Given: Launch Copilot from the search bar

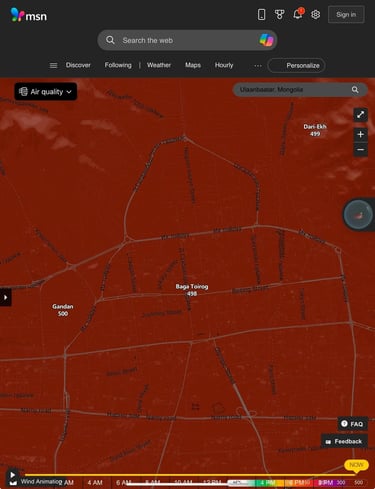Looking at the screenshot, I should [266, 40].
